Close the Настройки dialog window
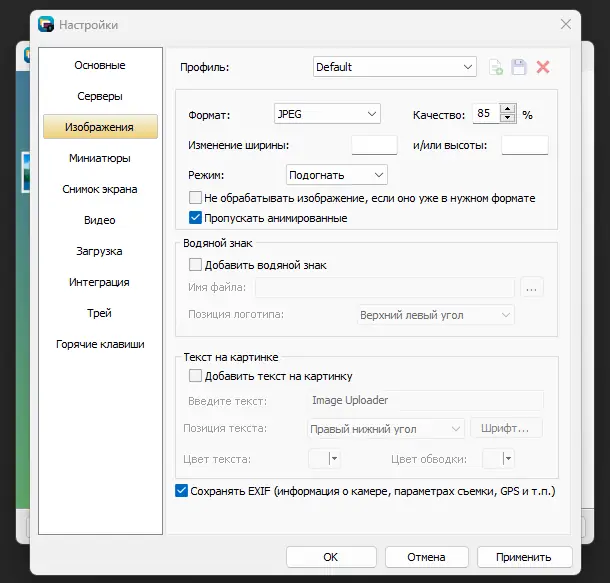610x583 pixels. (x=566, y=25)
